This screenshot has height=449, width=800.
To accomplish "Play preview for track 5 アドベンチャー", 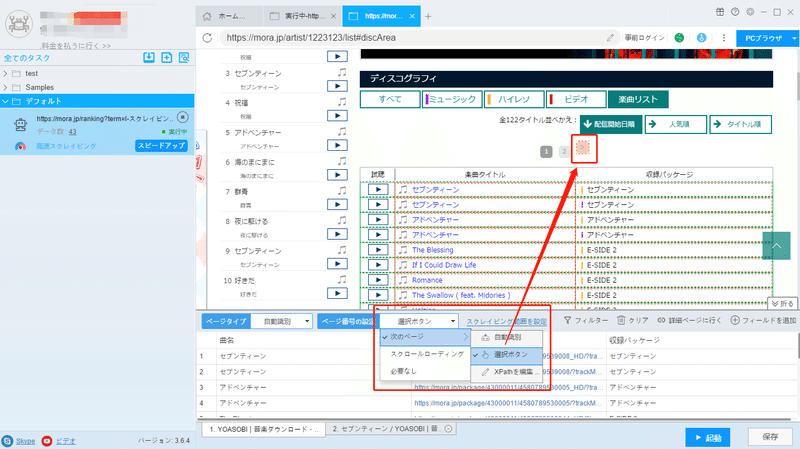I will pos(337,145).
